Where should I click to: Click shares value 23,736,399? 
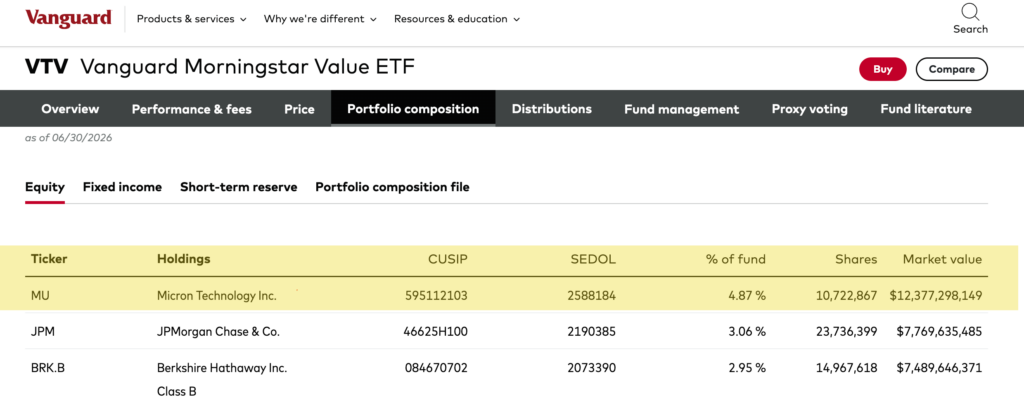coord(846,332)
